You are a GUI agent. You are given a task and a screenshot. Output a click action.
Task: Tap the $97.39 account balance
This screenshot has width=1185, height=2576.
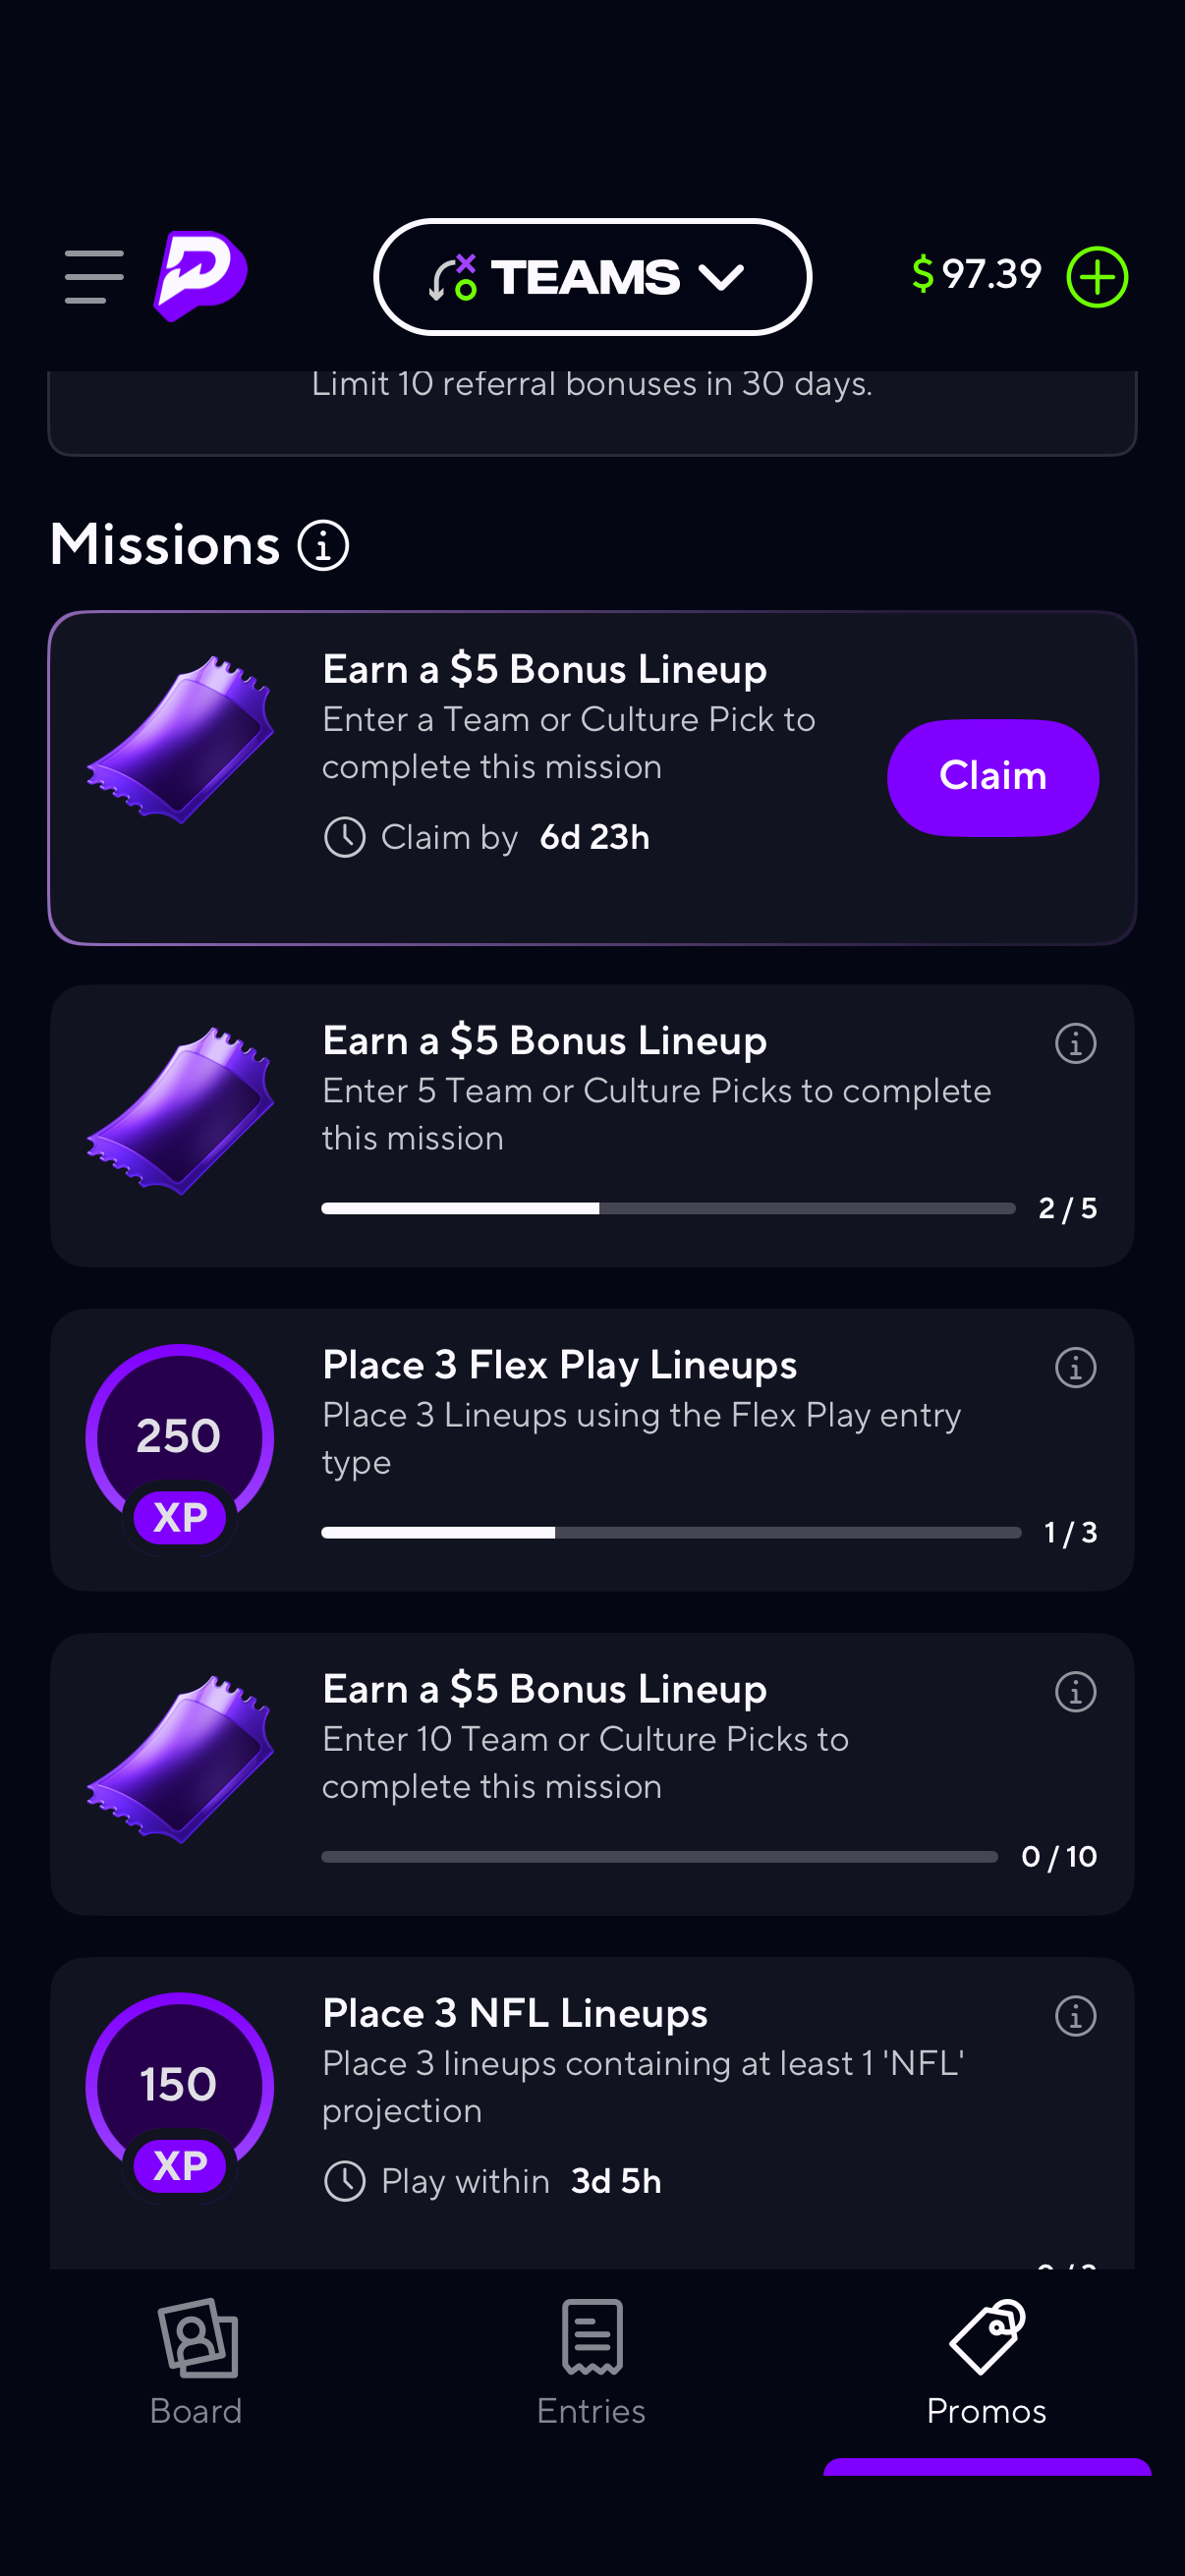tap(977, 274)
